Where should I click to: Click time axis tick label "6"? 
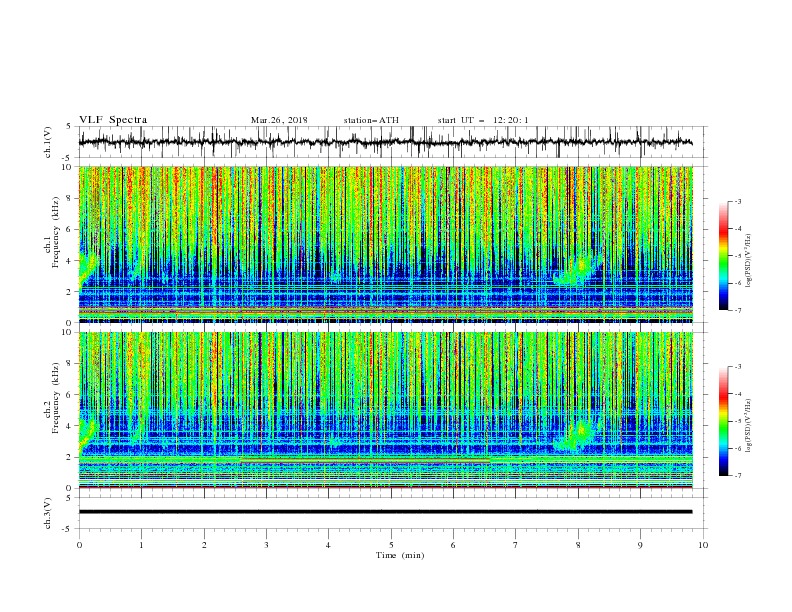click(453, 545)
